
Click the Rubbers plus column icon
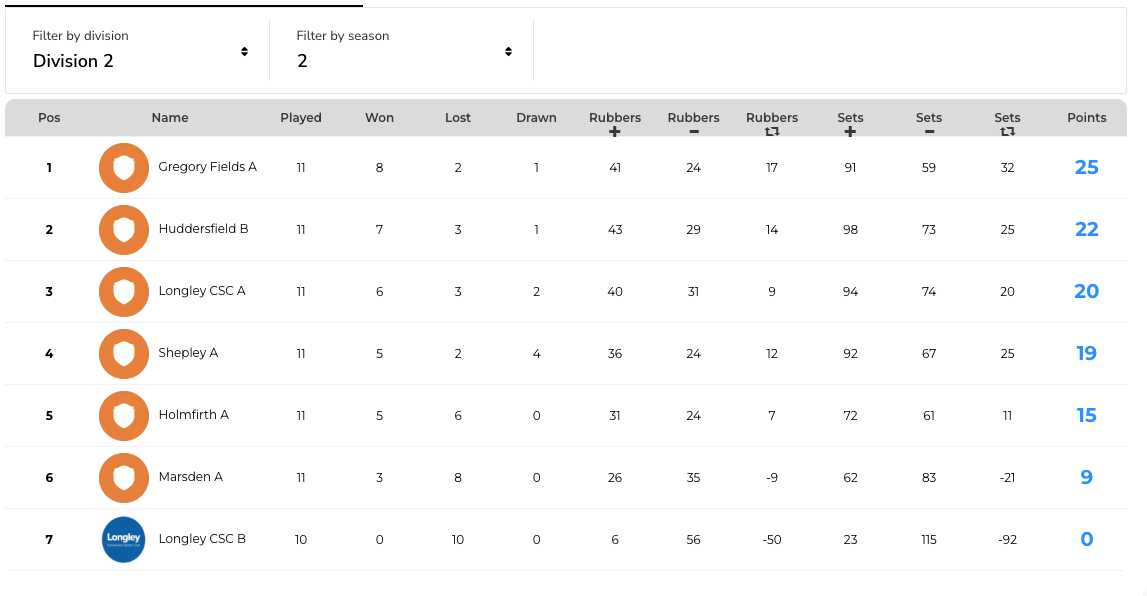(614, 132)
